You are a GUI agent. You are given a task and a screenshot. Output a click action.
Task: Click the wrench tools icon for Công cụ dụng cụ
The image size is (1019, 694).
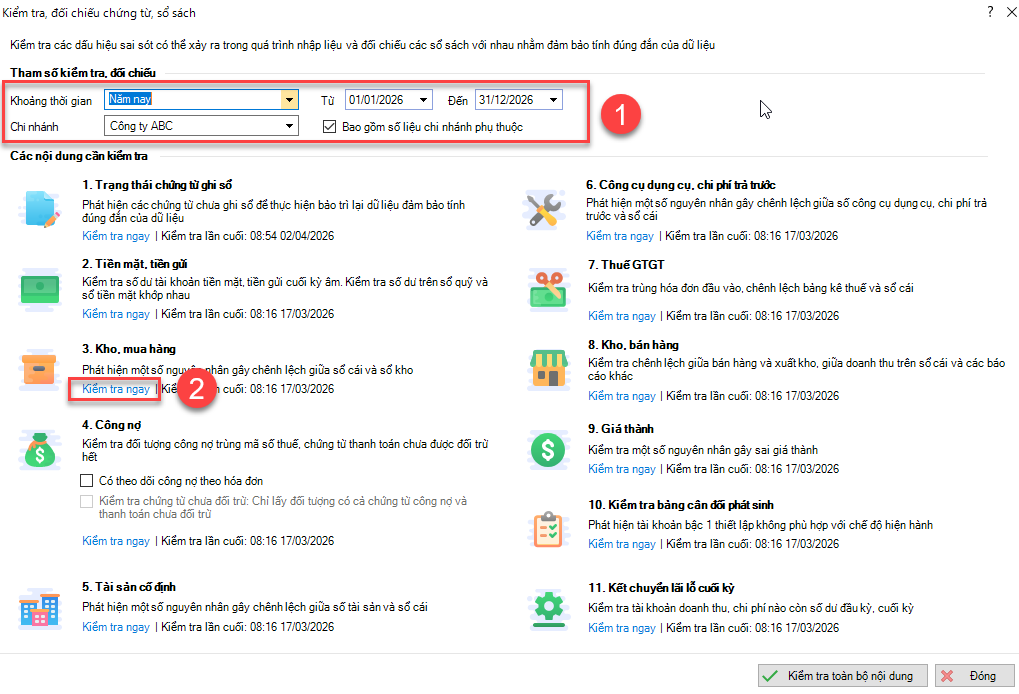tap(543, 209)
